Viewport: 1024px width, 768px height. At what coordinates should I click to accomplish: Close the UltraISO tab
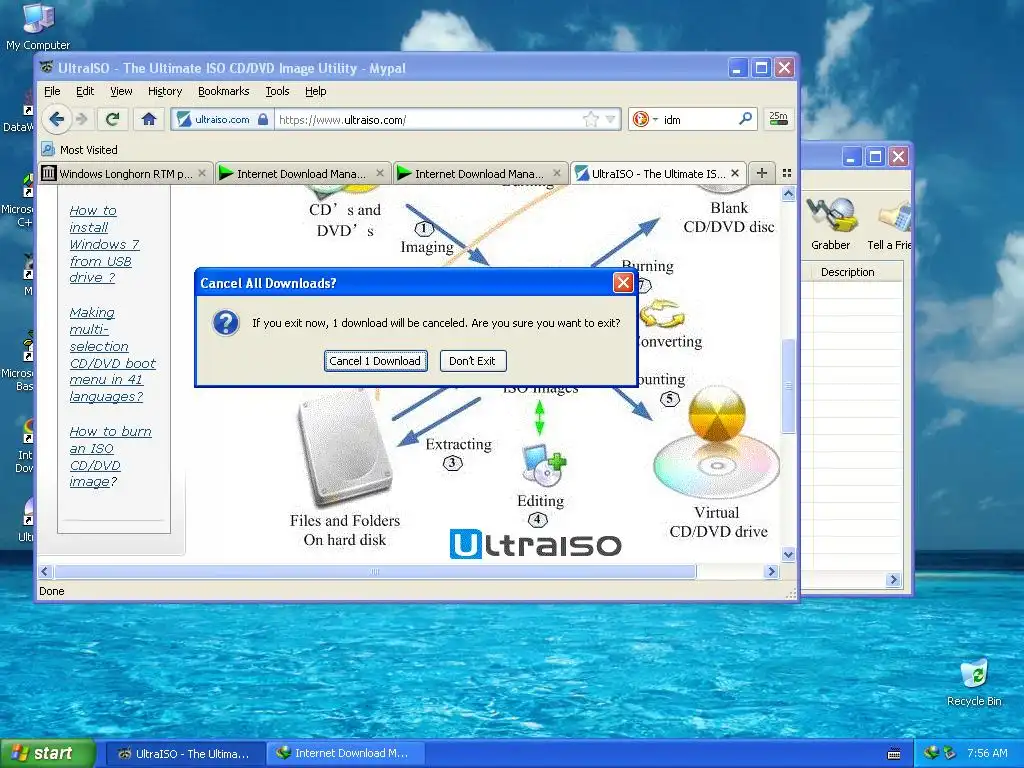click(735, 173)
